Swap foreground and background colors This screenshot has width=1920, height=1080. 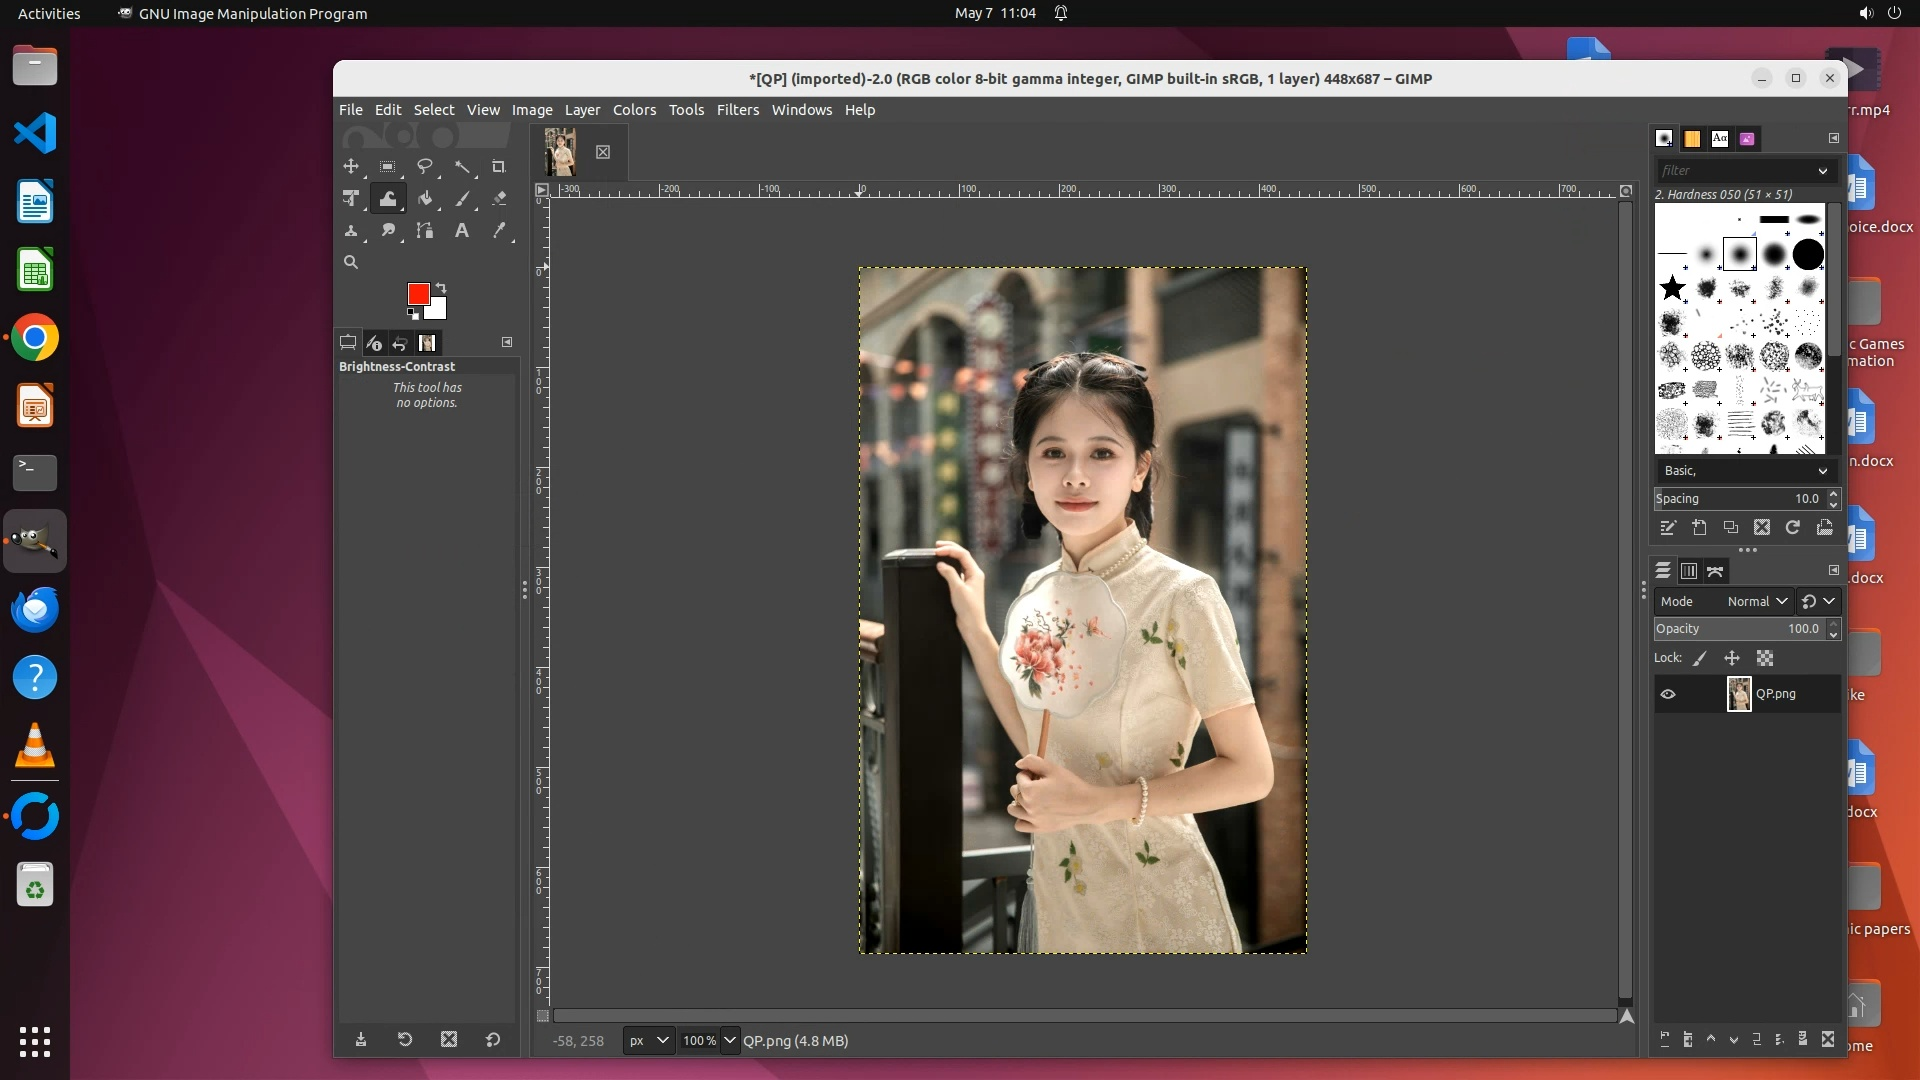click(441, 288)
